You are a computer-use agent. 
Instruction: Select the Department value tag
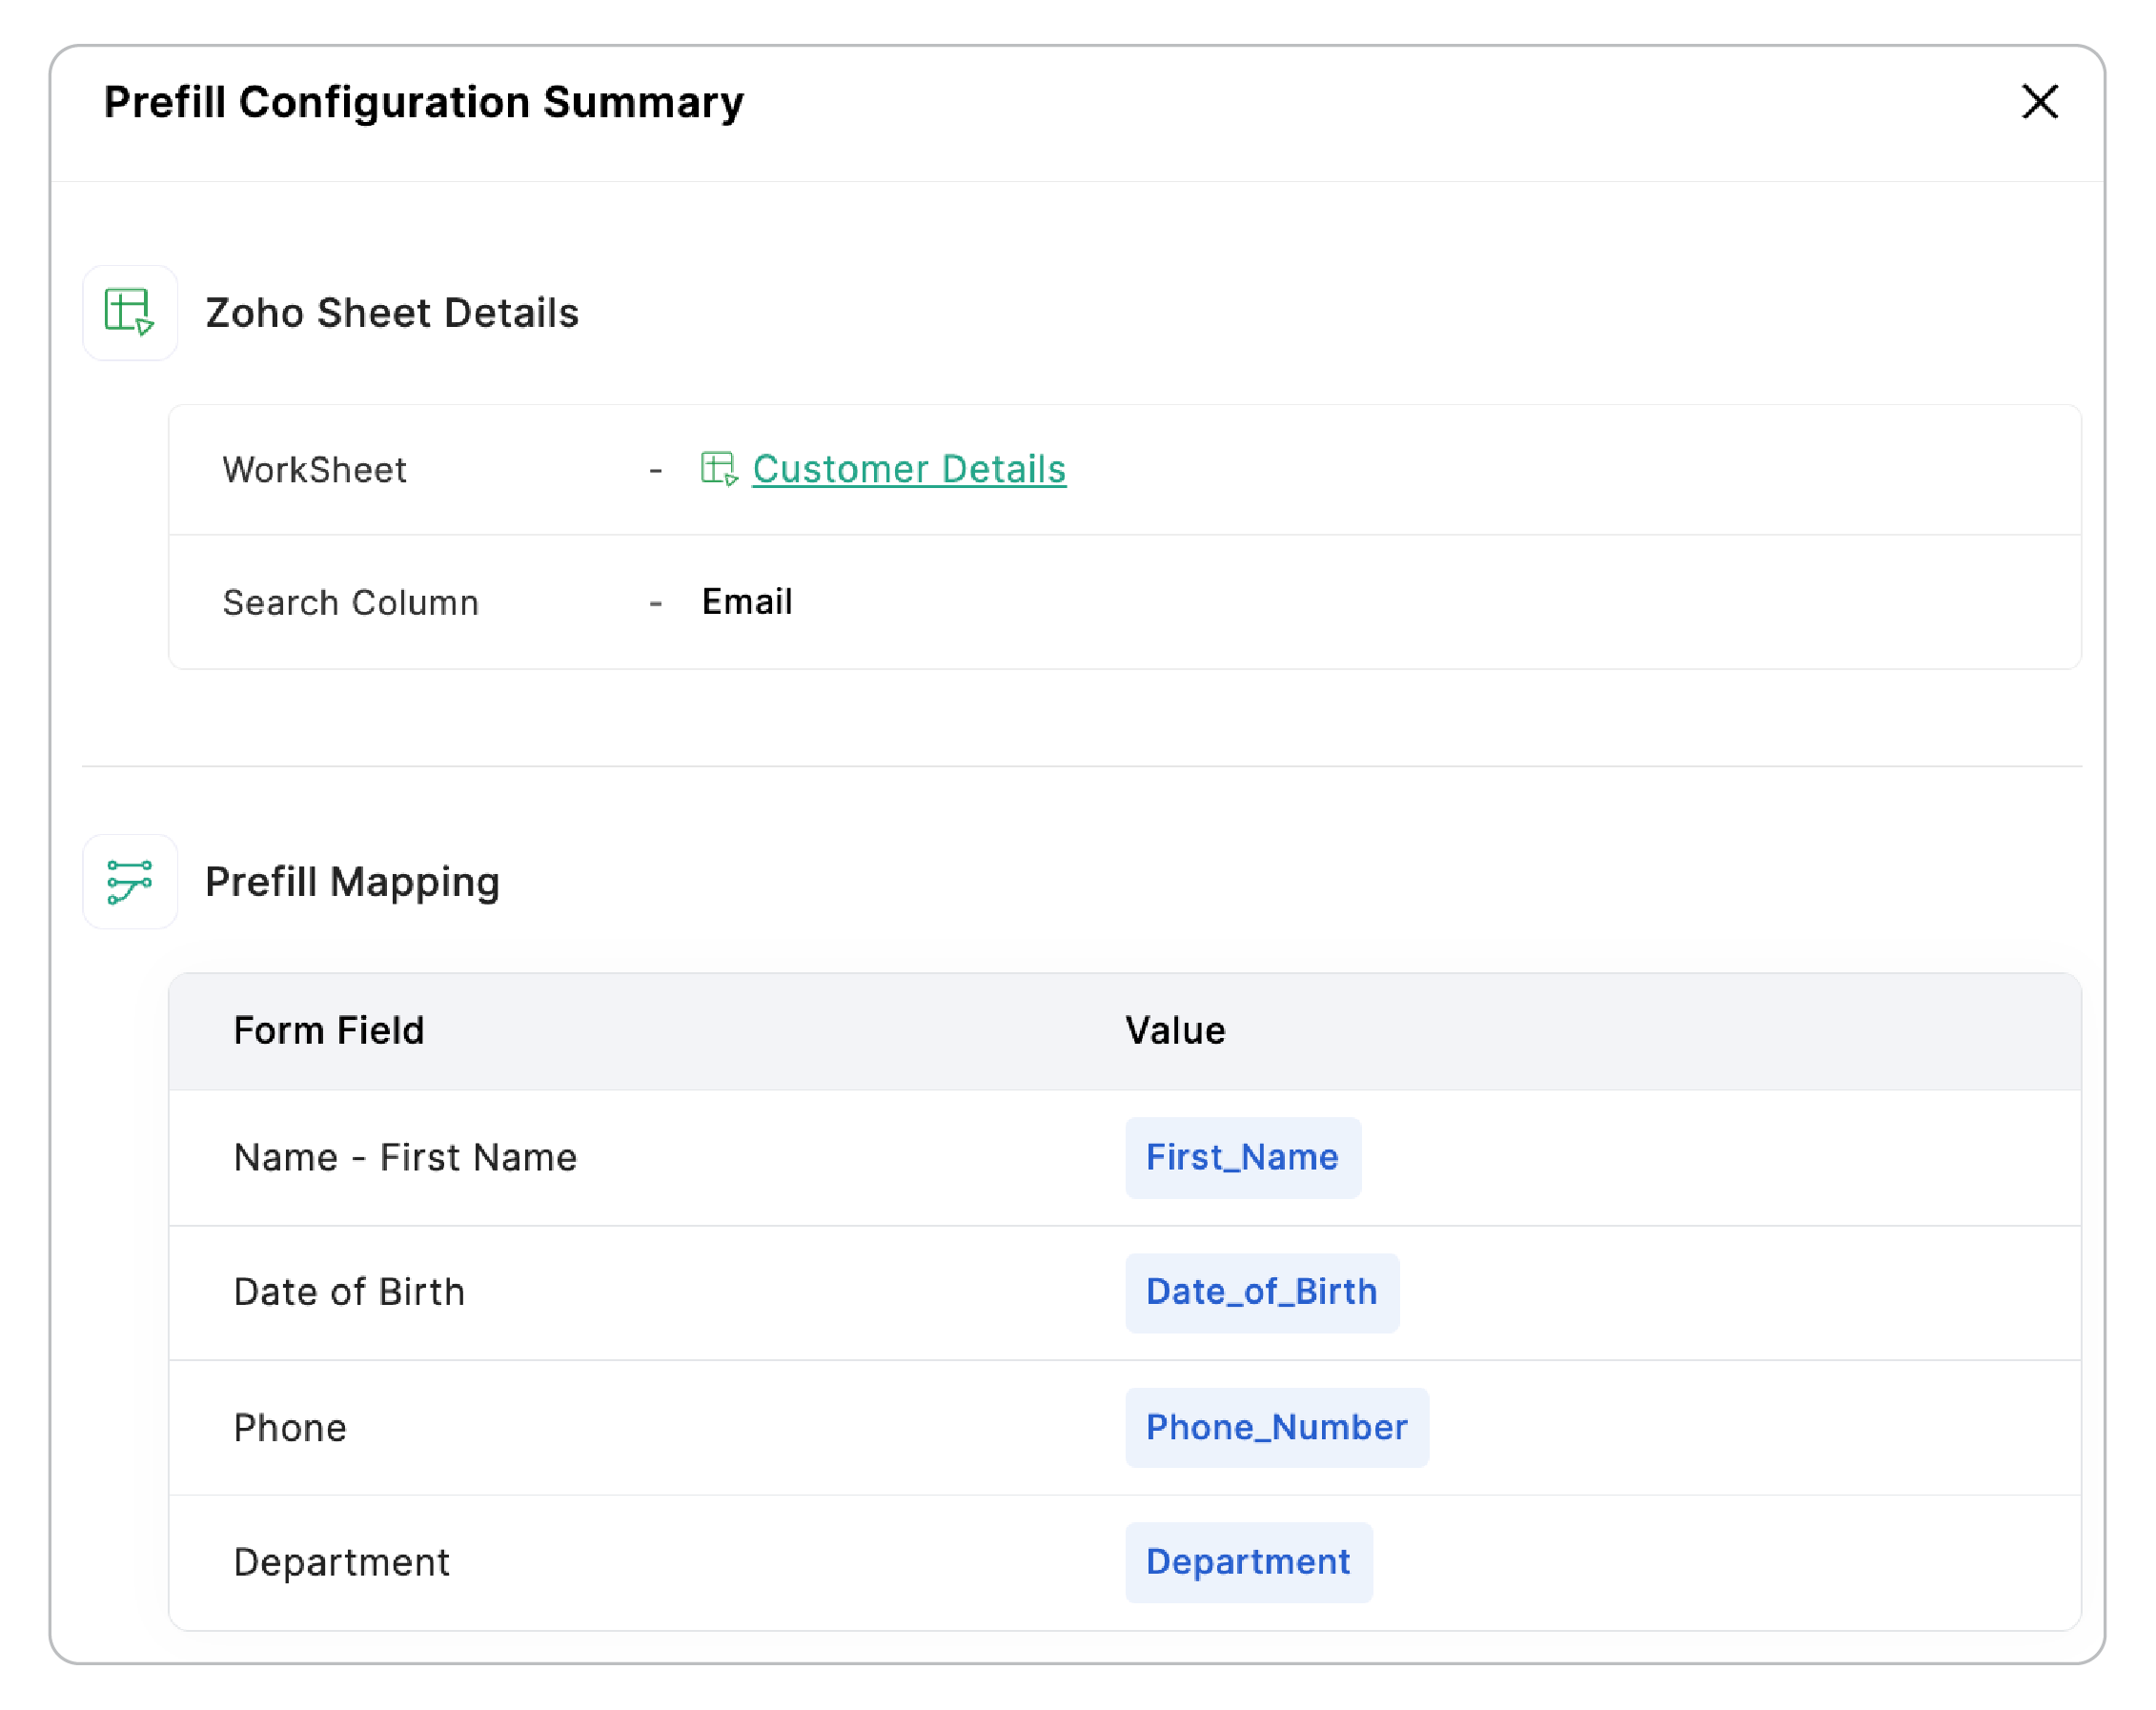(1248, 1562)
